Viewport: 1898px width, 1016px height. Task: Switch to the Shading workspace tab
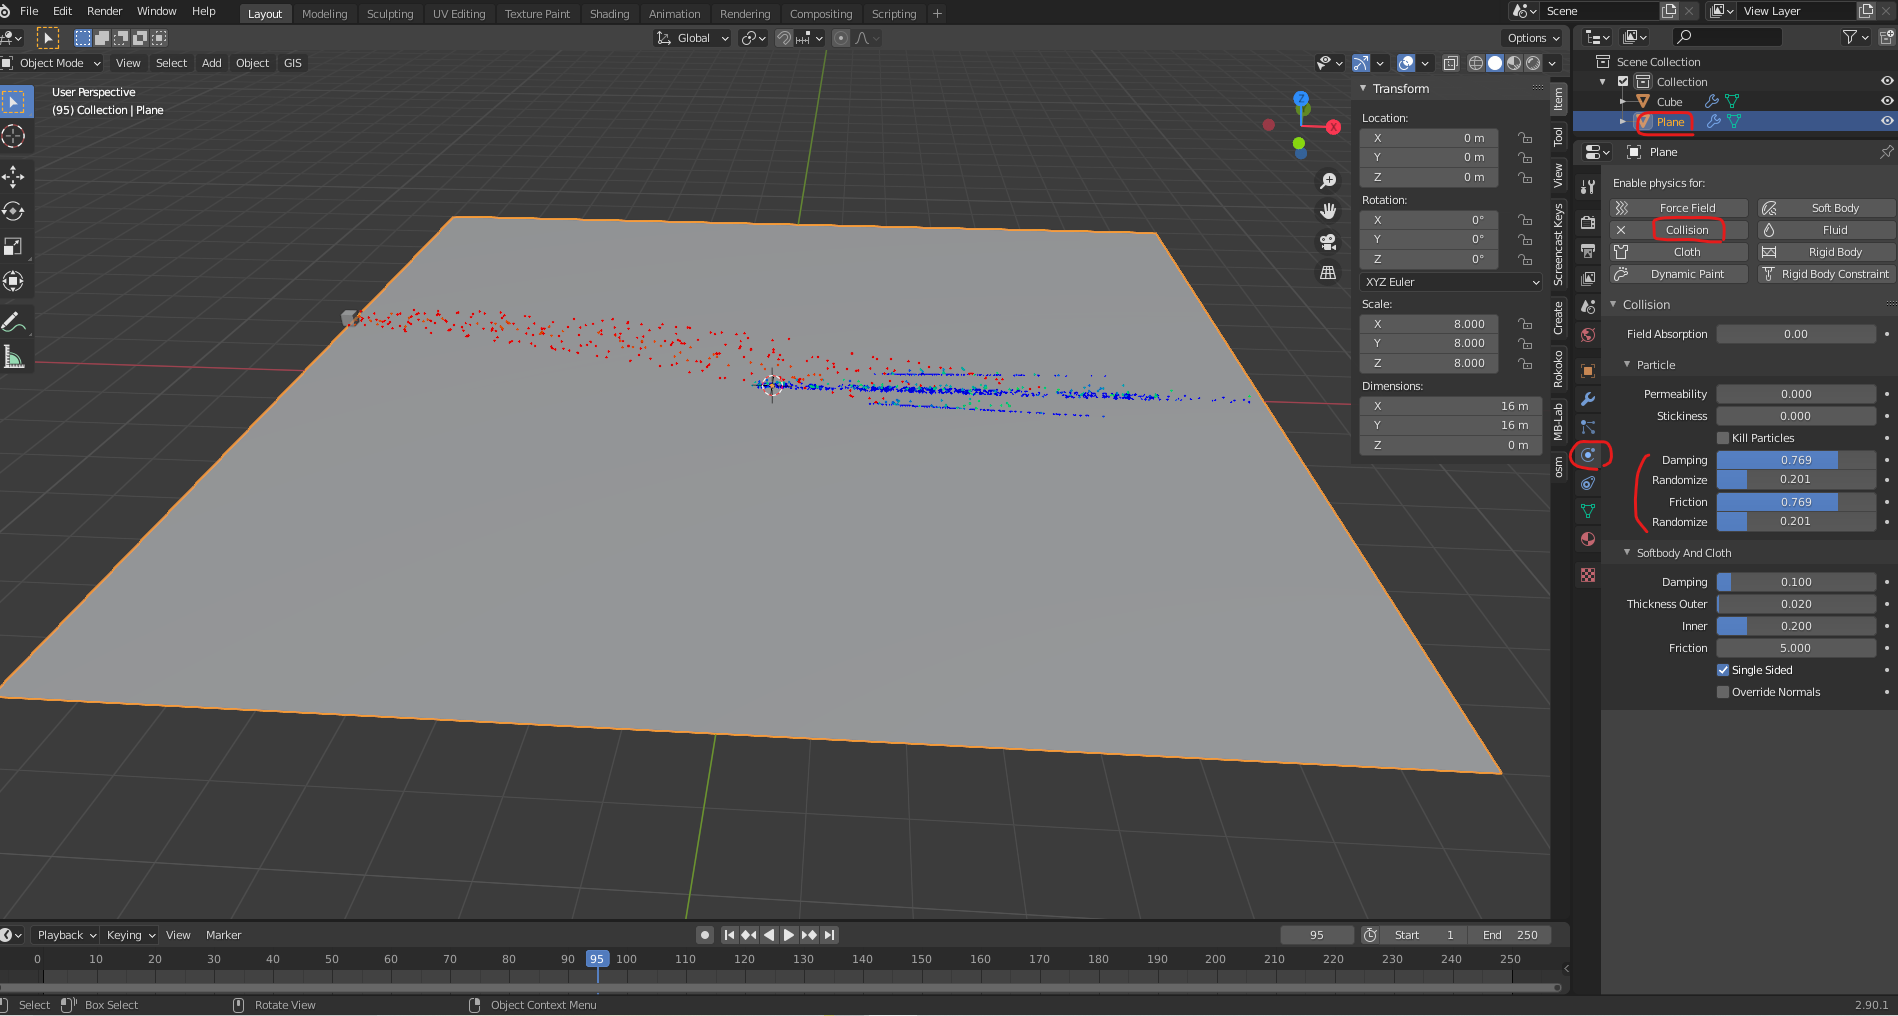[609, 14]
